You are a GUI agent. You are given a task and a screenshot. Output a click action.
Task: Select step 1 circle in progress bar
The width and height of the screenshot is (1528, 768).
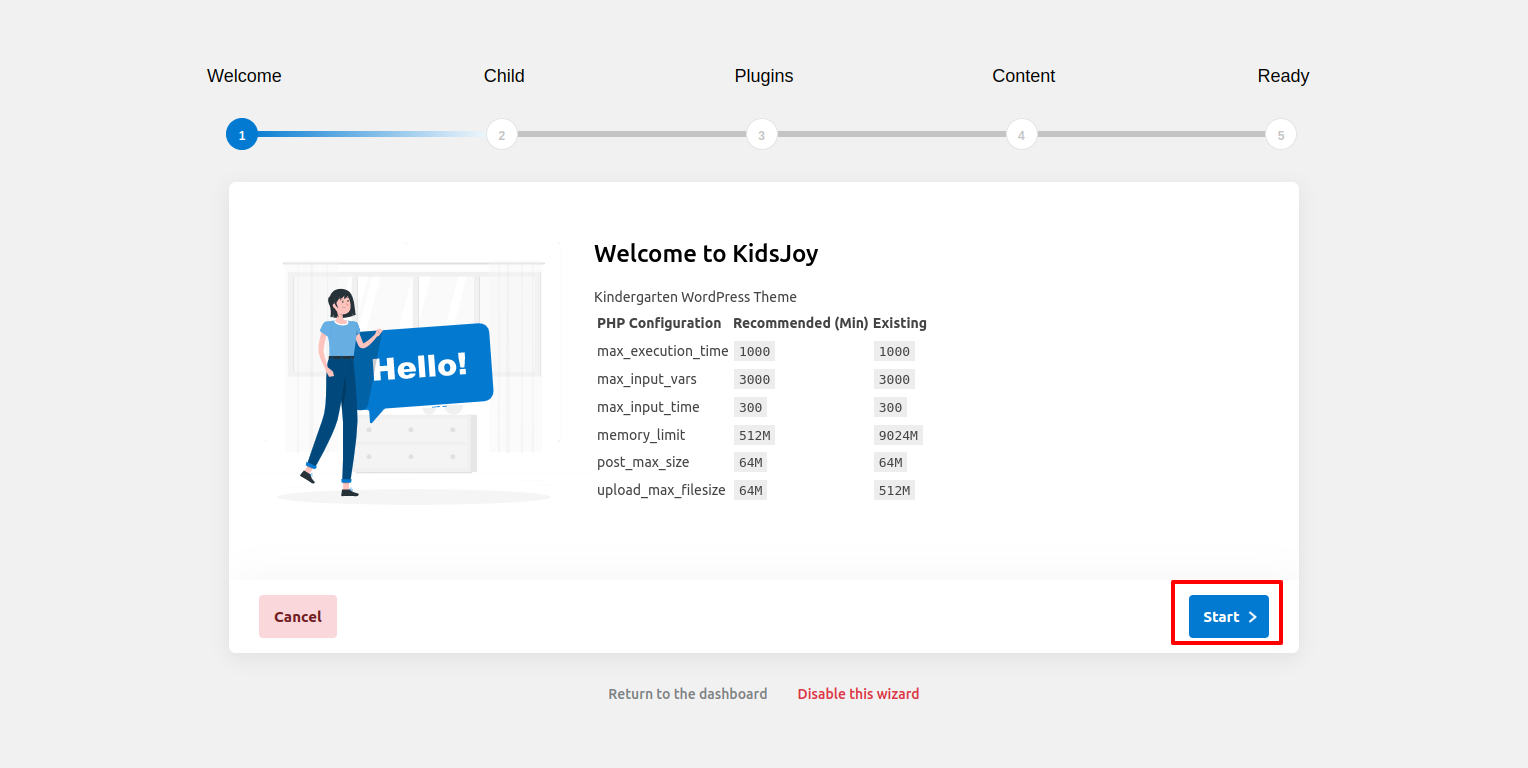click(242, 134)
